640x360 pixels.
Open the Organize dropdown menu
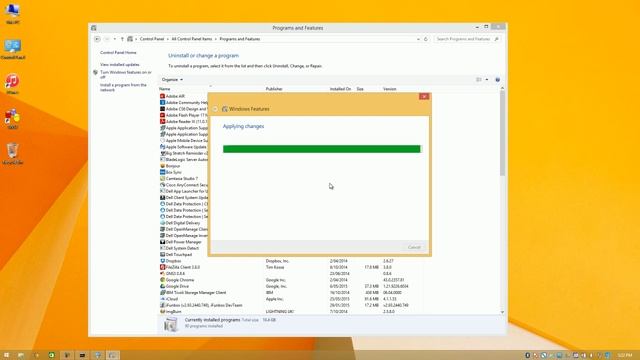(172, 80)
